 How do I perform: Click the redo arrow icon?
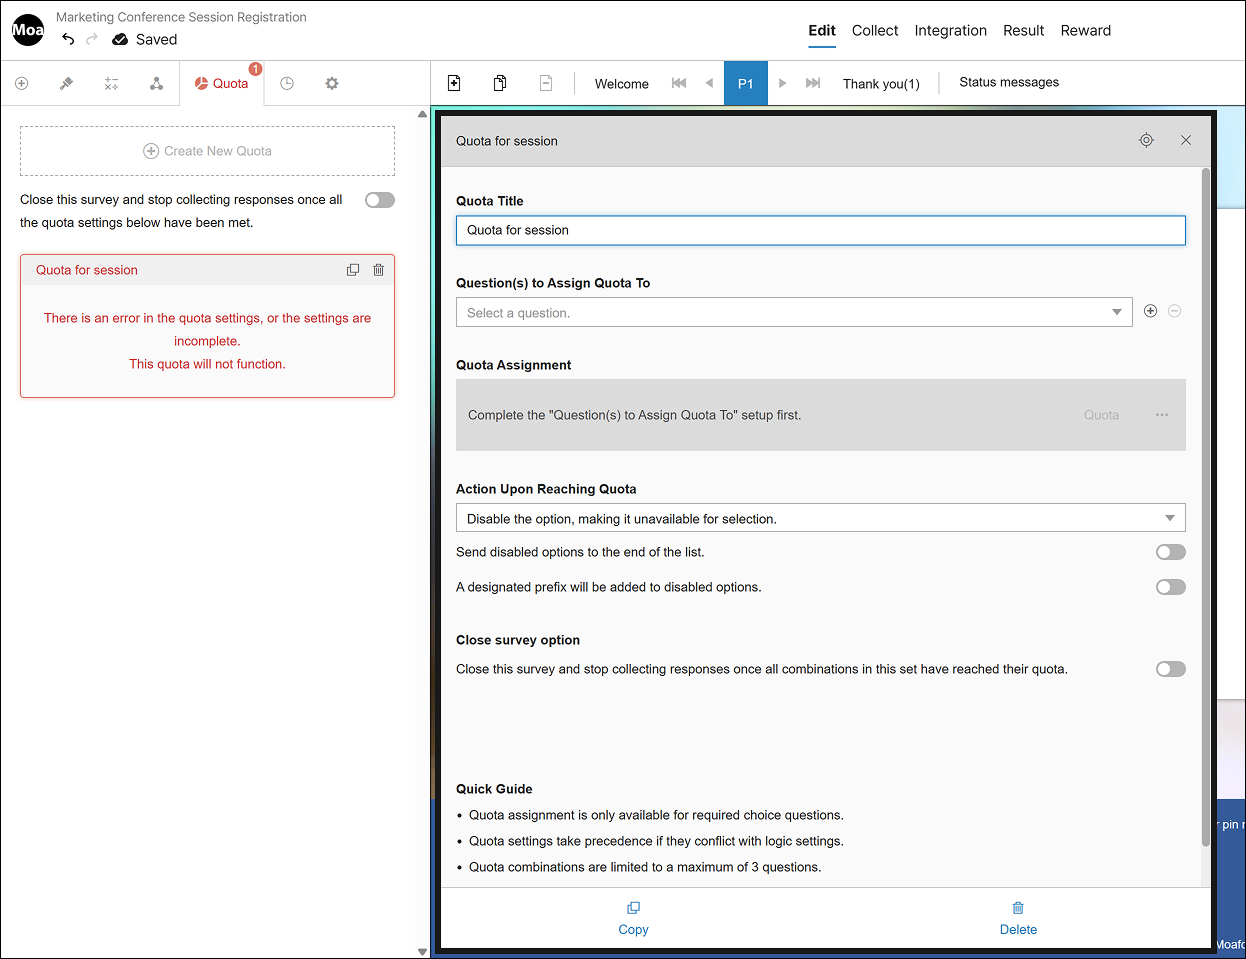click(92, 39)
